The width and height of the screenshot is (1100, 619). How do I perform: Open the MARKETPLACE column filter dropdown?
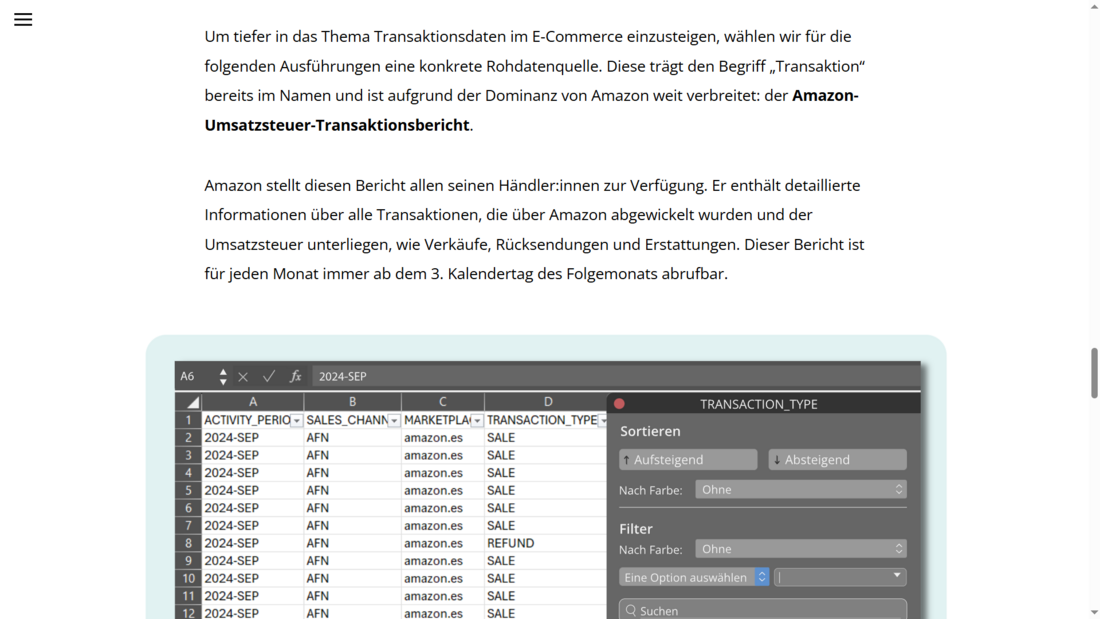tap(477, 421)
